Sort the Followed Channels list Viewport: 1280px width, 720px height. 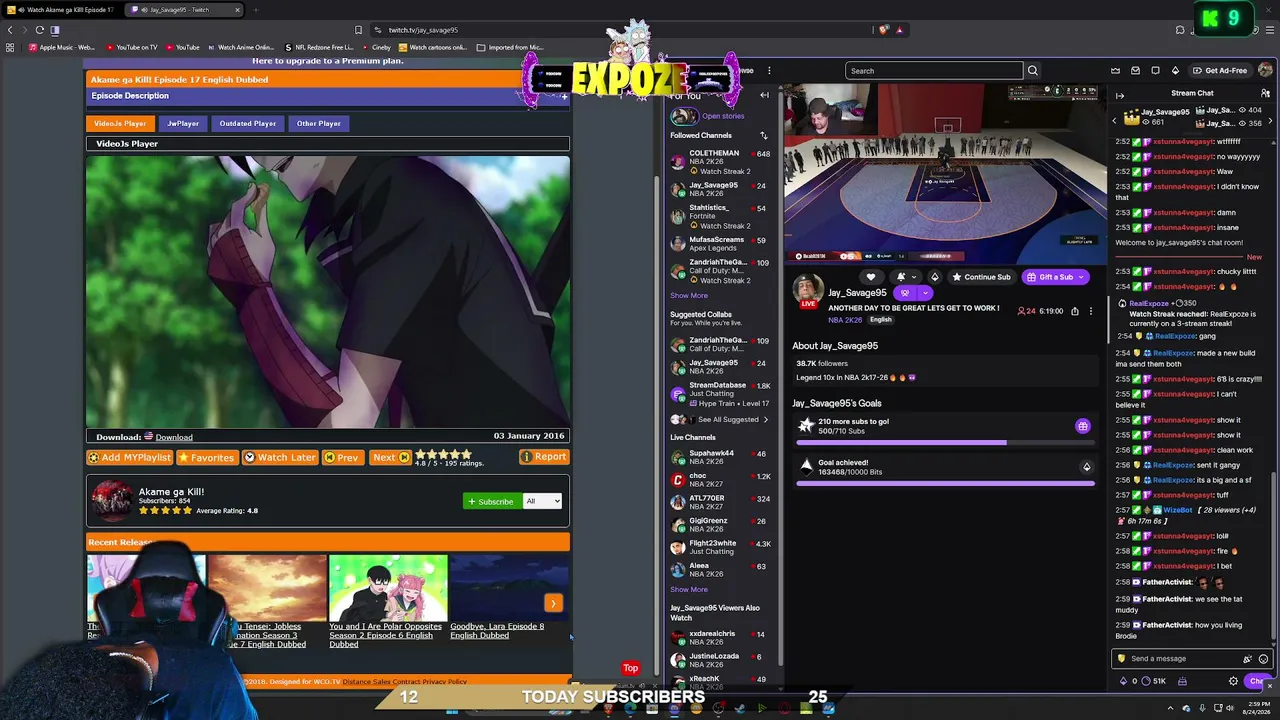coord(763,135)
